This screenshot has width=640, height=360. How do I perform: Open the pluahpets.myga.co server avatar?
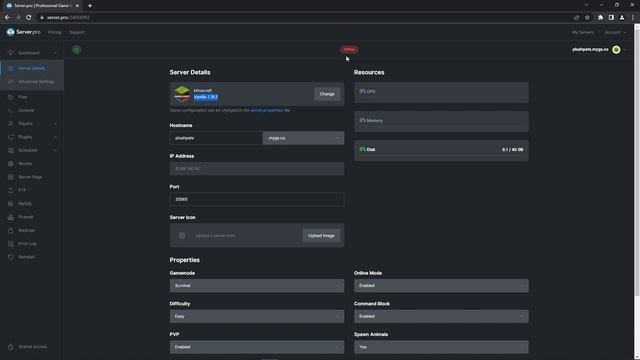point(616,50)
